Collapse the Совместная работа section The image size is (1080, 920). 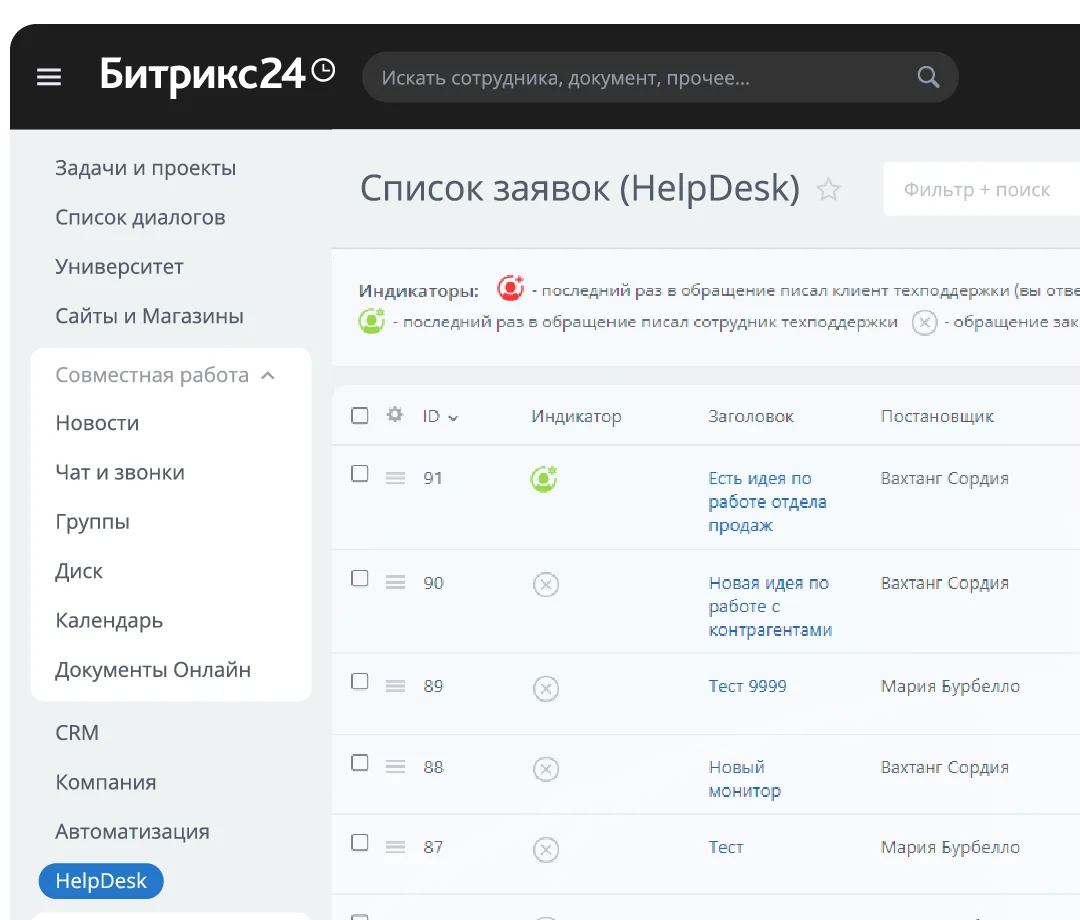[267, 376]
